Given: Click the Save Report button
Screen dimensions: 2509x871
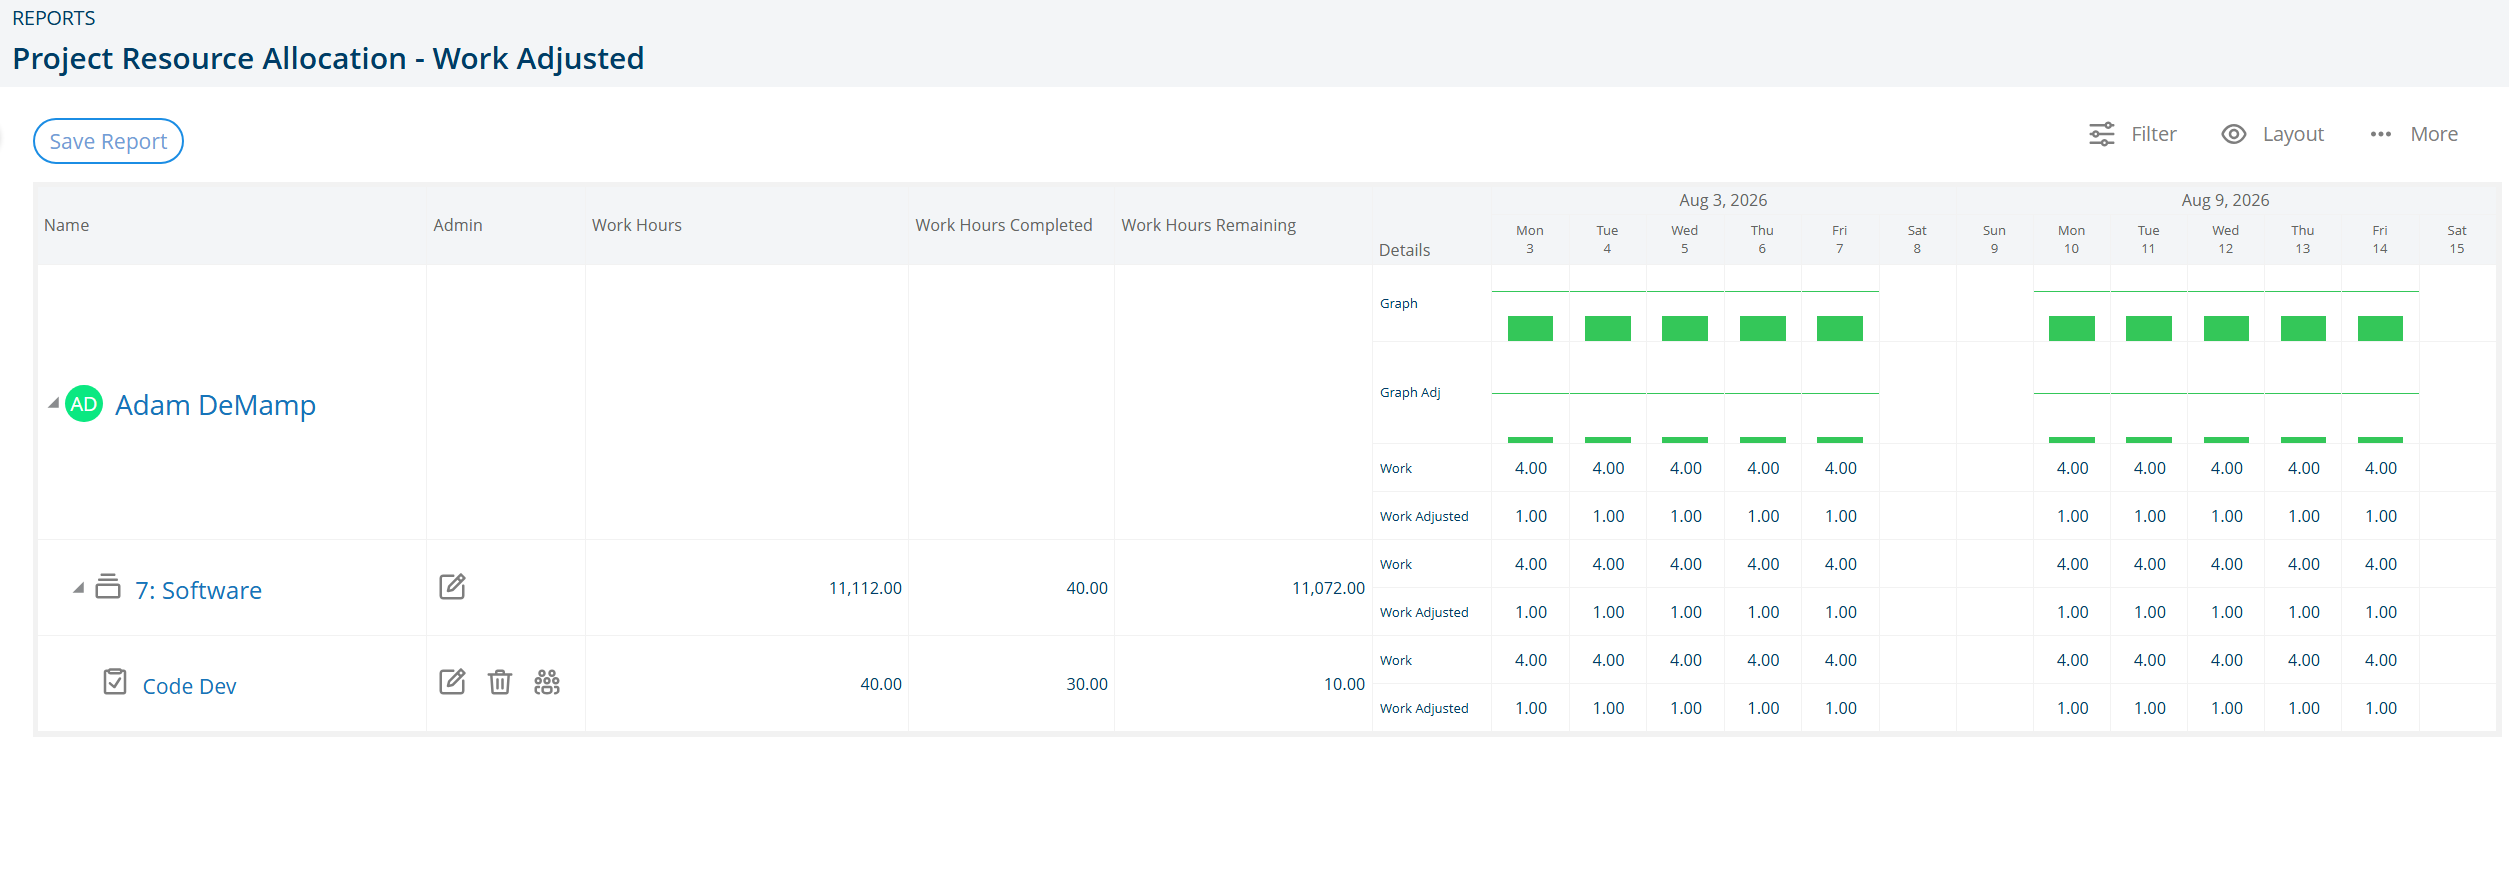Looking at the screenshot, I should pyautogui.click(x=108, y=141).
